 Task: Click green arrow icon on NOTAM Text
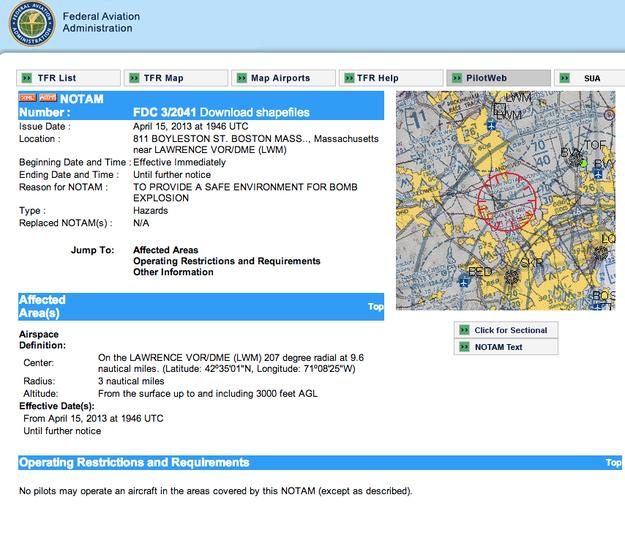pos(464,347)
